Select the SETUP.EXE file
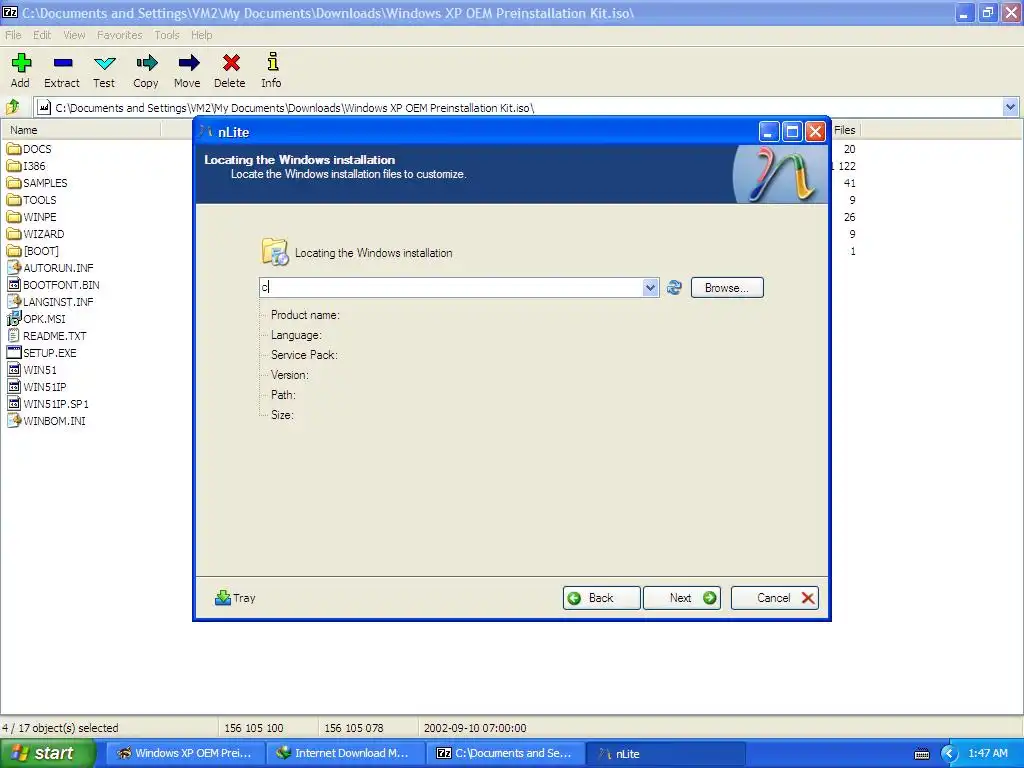Image resolution: width=1024 pixels, height=768 pixels. [x=42, y=353]
